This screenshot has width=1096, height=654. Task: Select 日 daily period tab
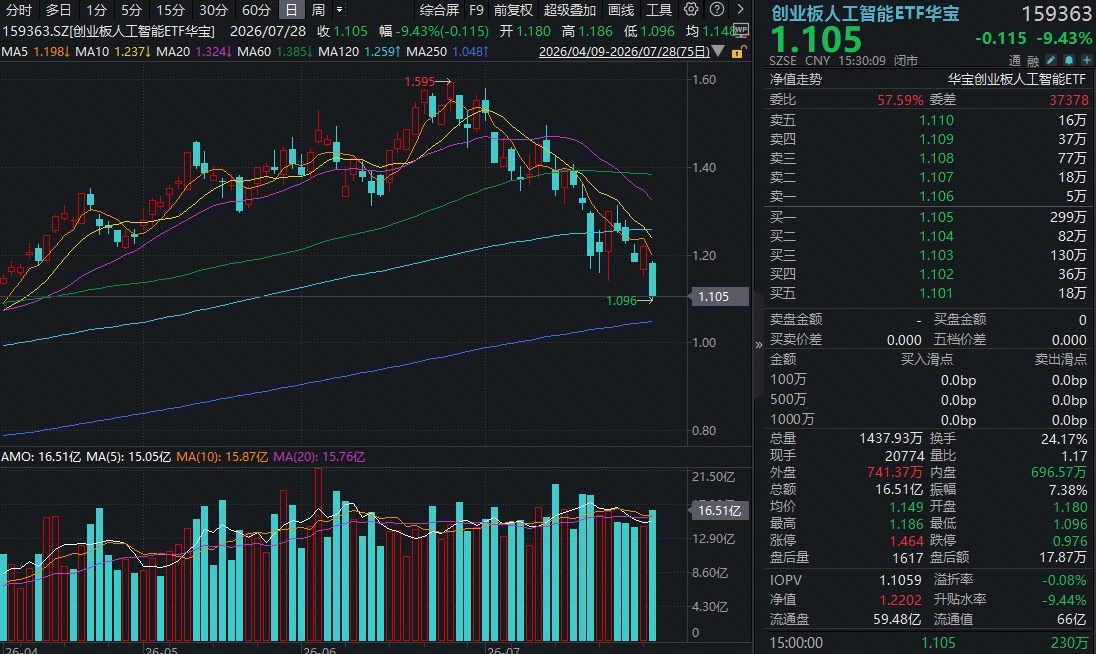[291, 10]
